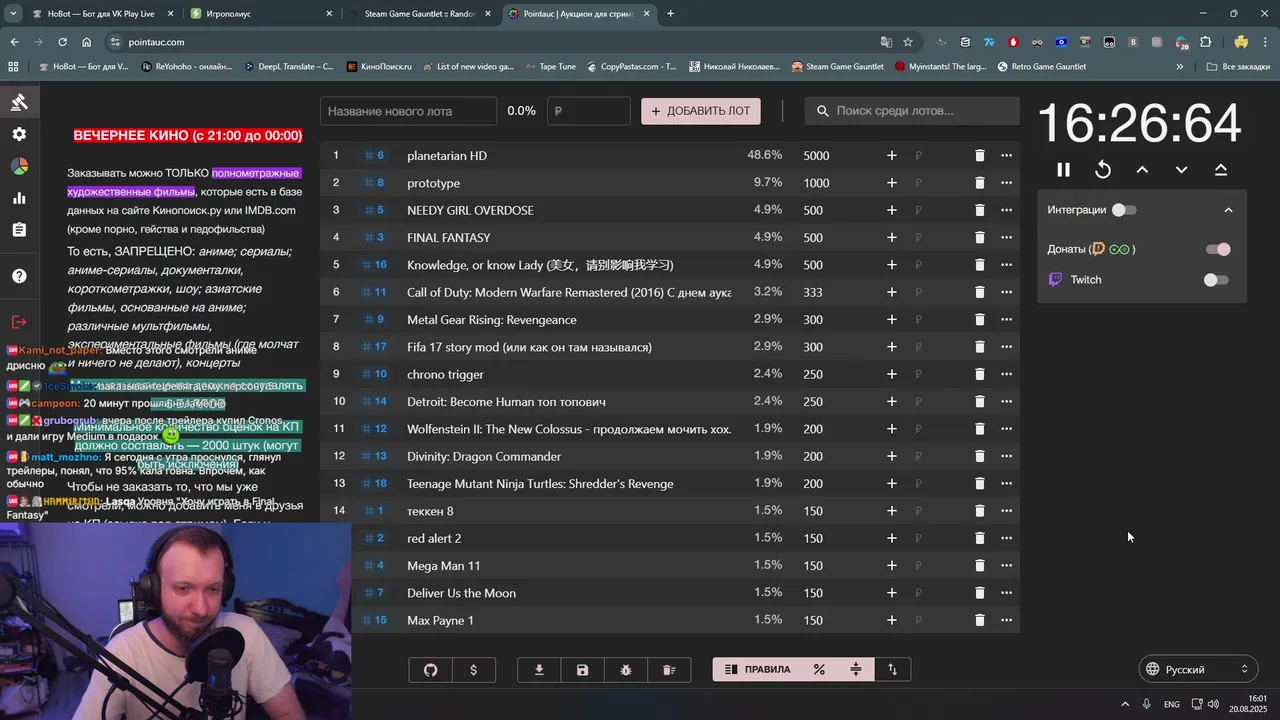
Task: Add to FINAL FANTASY lot with plus
Action: tap(892, 238)
